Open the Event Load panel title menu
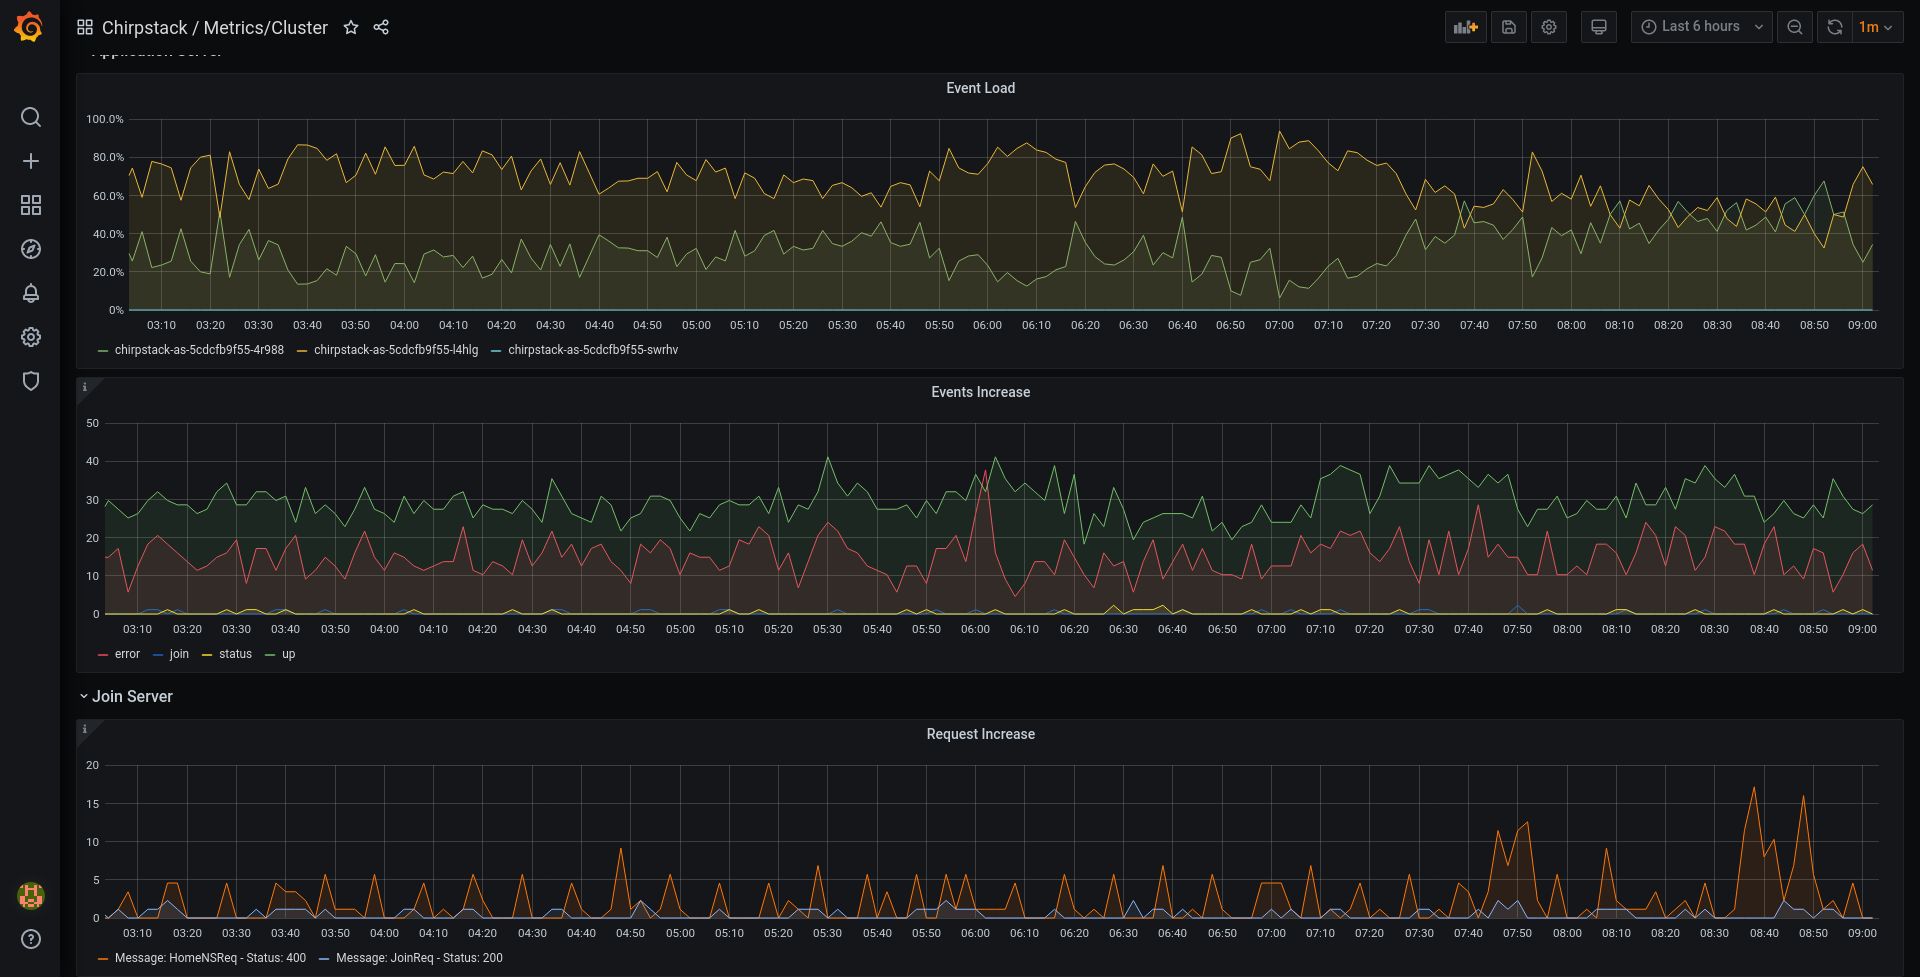This screenshot has height=977, width=1920. [x=981, y=88]
